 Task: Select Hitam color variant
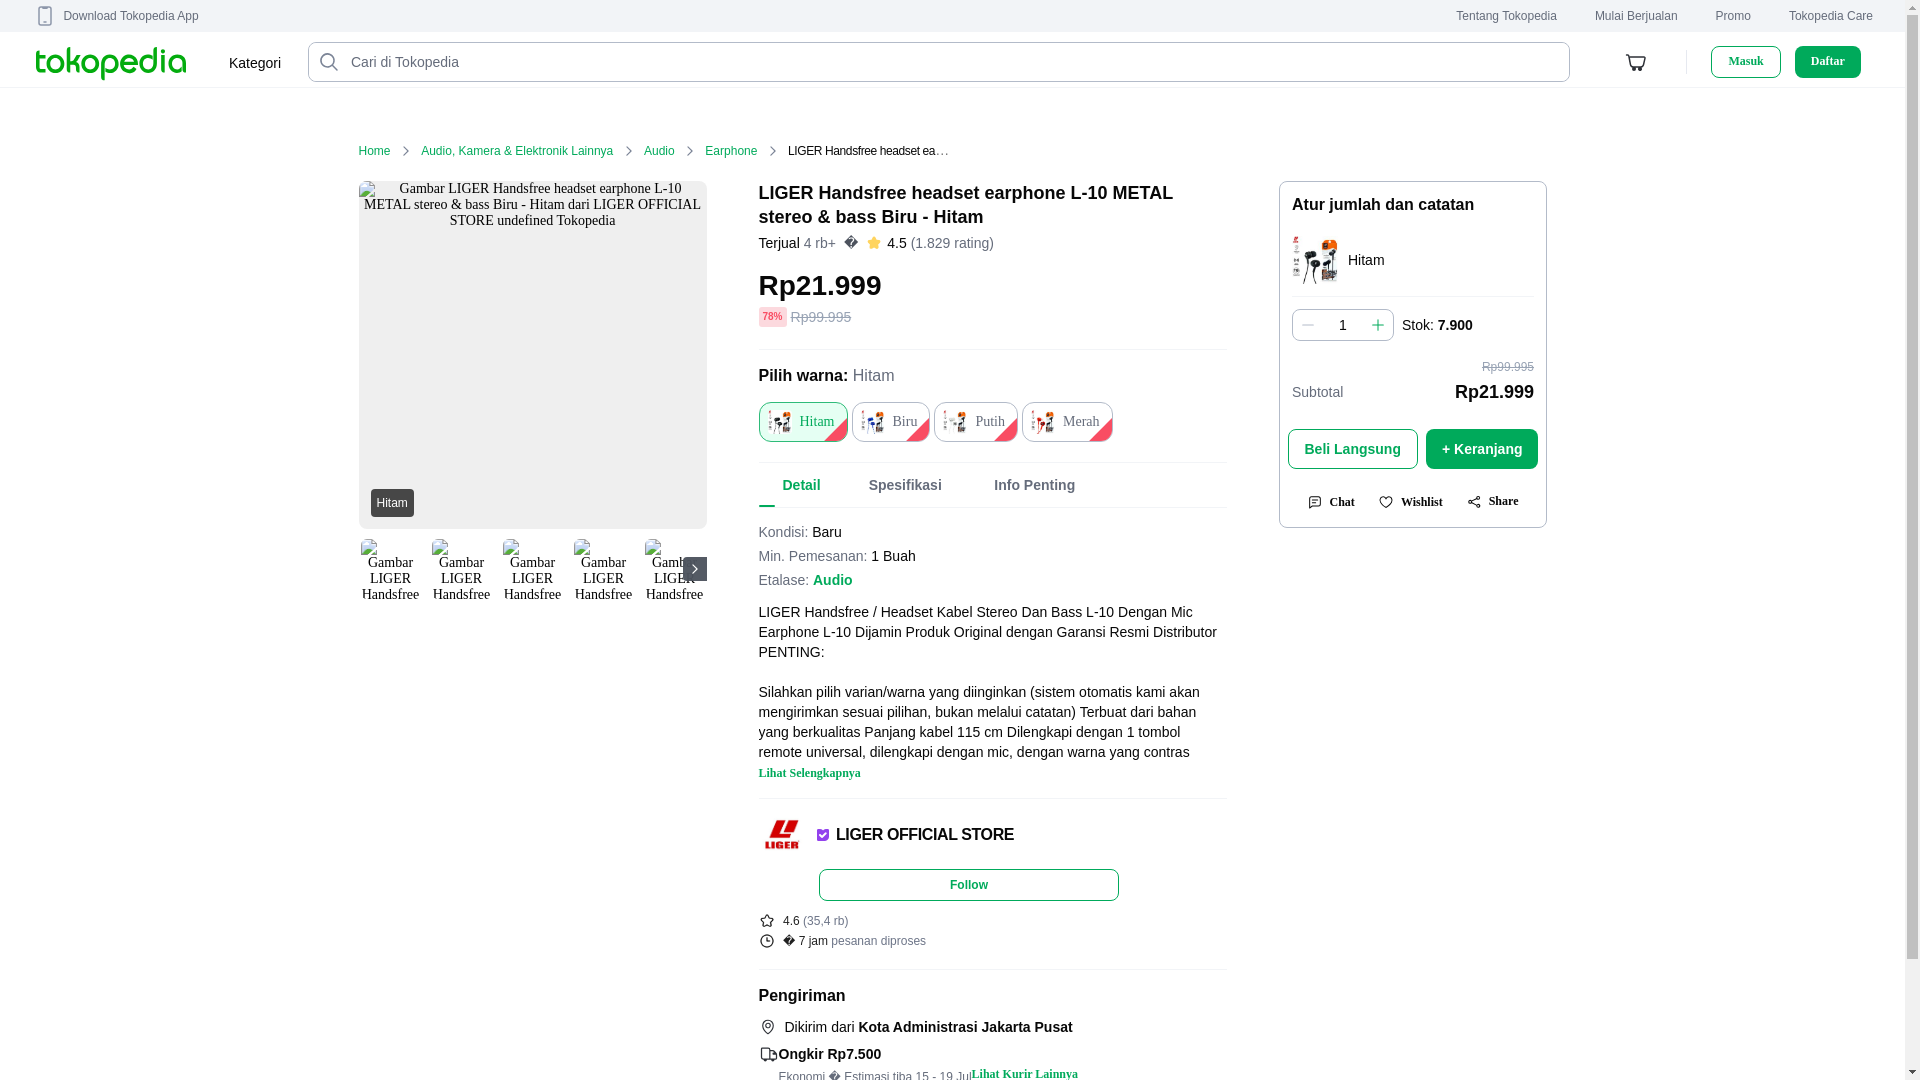(x=803, y=422)
